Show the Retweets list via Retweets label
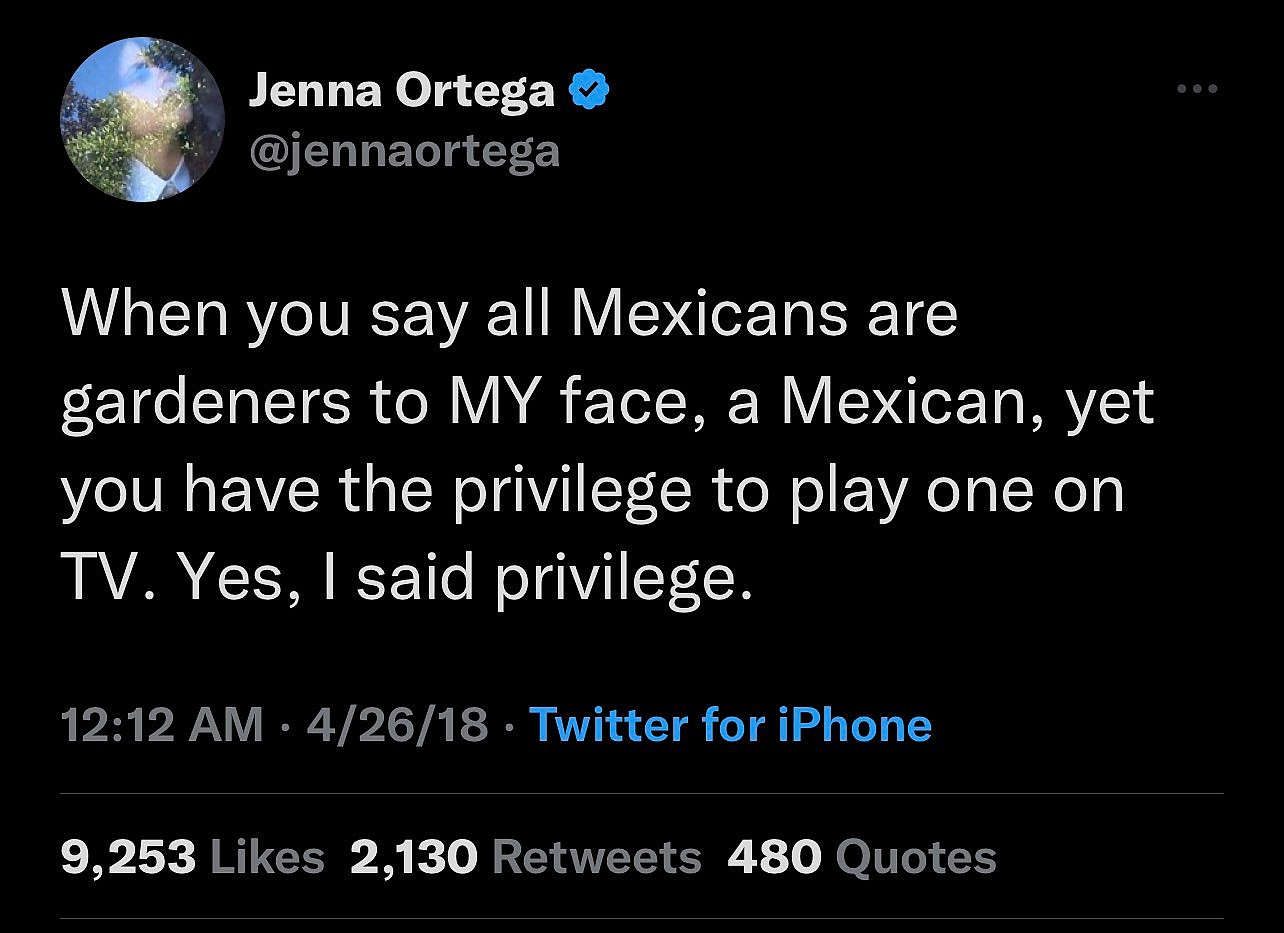The width and height of the screenshot is (1284, 933). 597,857
